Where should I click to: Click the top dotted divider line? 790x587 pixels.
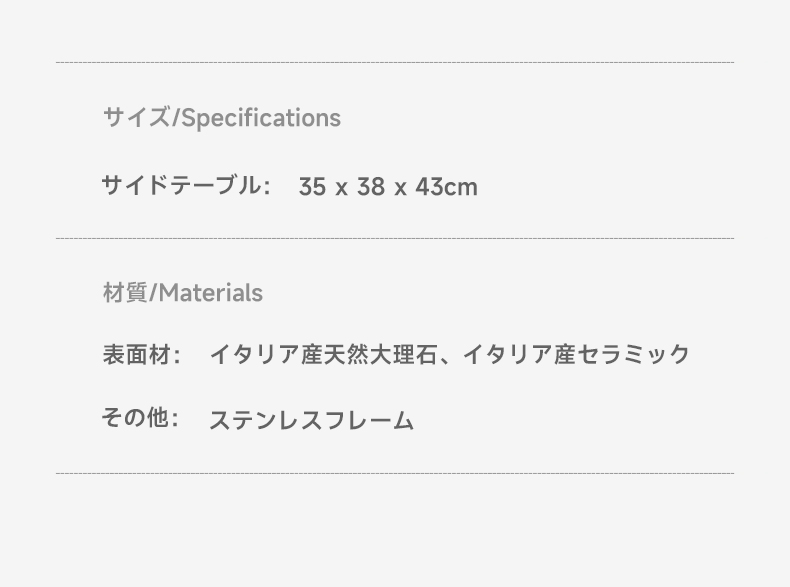(x=395, y=62)
